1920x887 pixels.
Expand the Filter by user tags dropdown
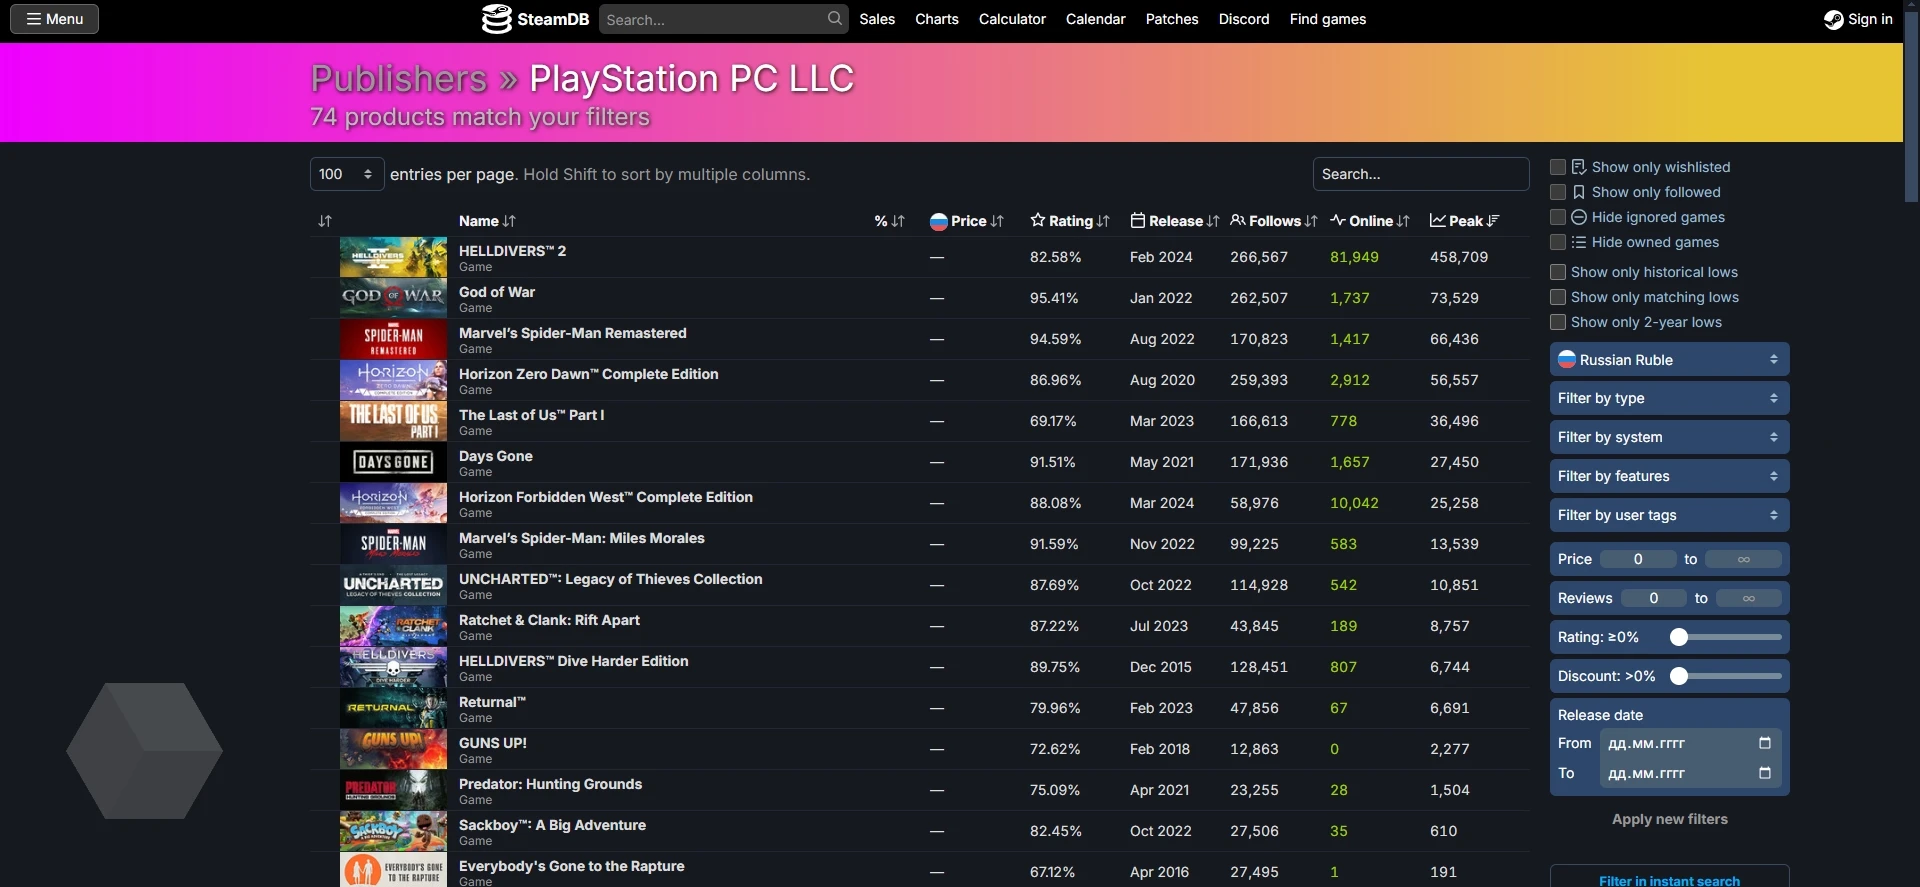click(x=1669, y=515)
